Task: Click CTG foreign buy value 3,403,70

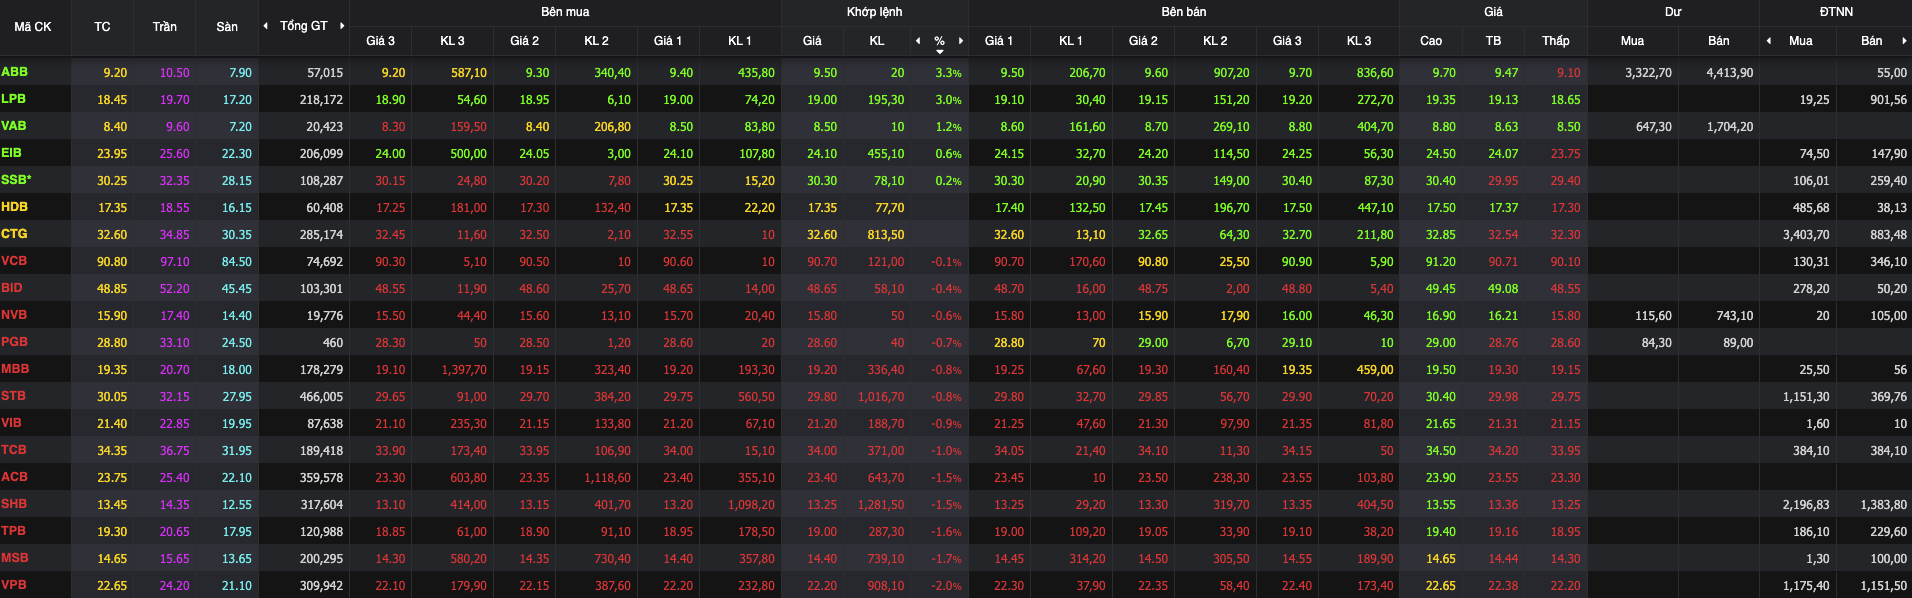Action: 1806,235
